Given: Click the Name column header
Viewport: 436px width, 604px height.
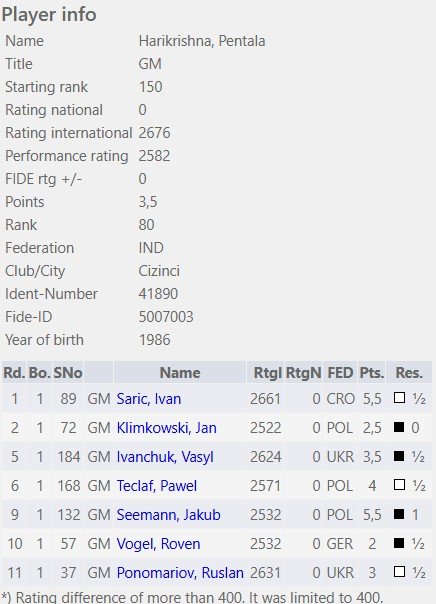Looking at the screenshot, I should [x=180, y=372].
